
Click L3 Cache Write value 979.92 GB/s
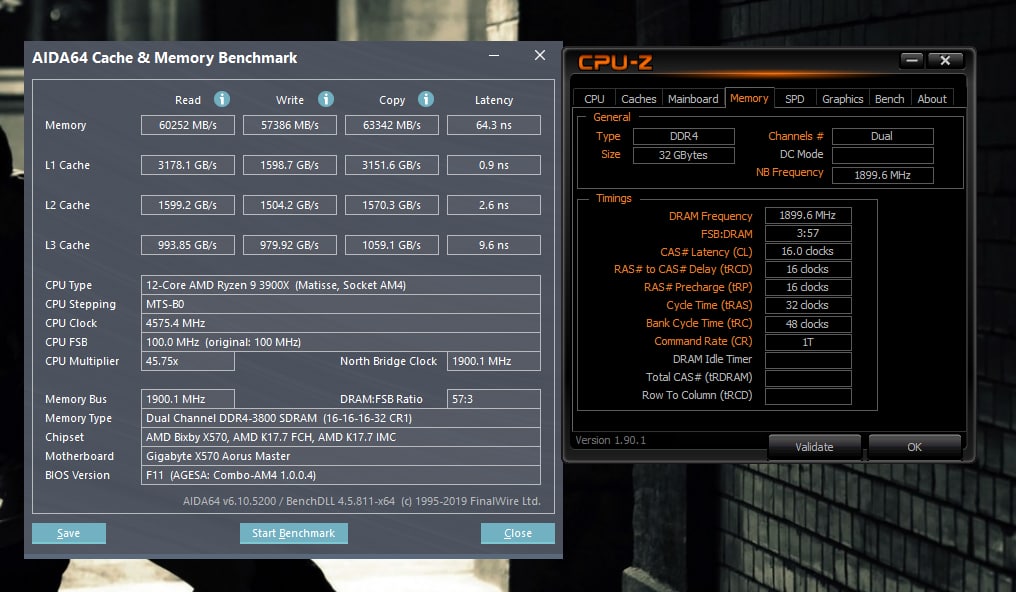(290, 245)
